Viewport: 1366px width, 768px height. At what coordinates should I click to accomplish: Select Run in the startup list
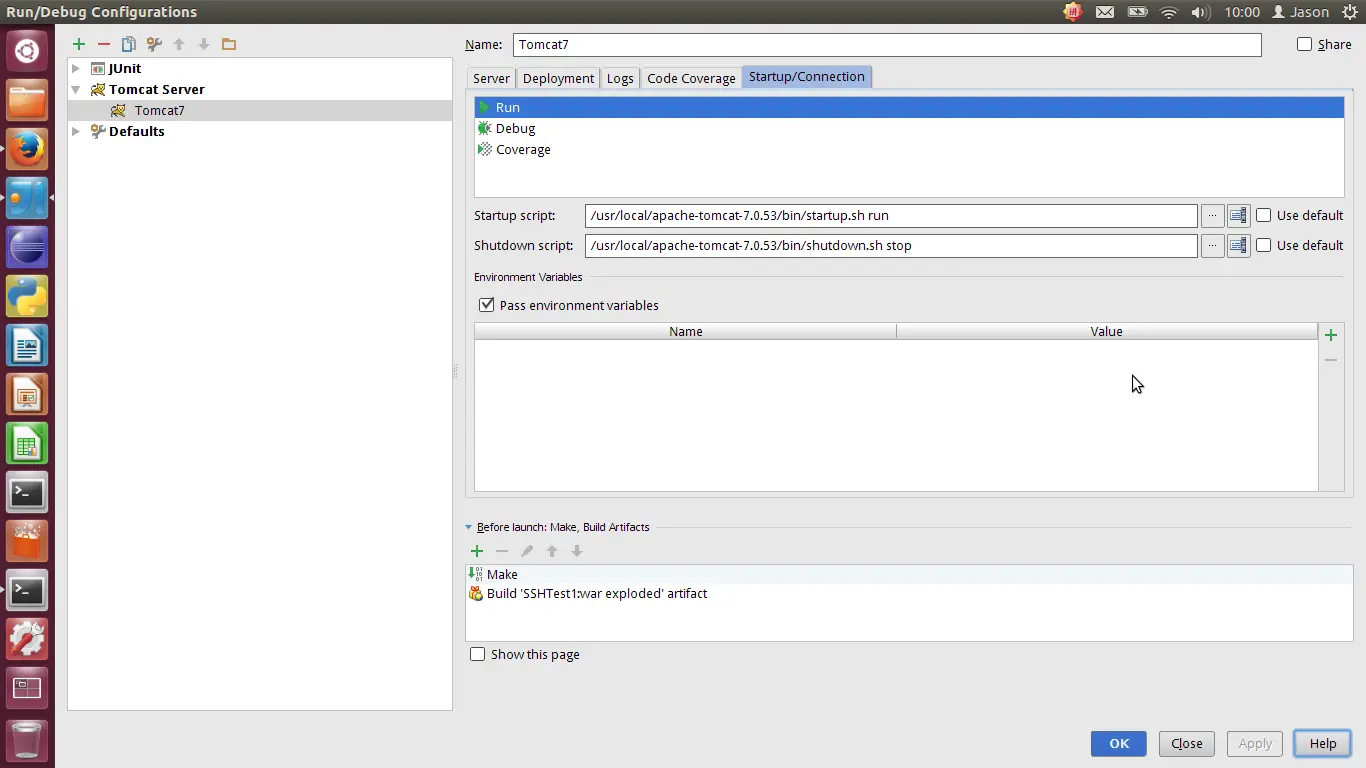coord(909,107)
